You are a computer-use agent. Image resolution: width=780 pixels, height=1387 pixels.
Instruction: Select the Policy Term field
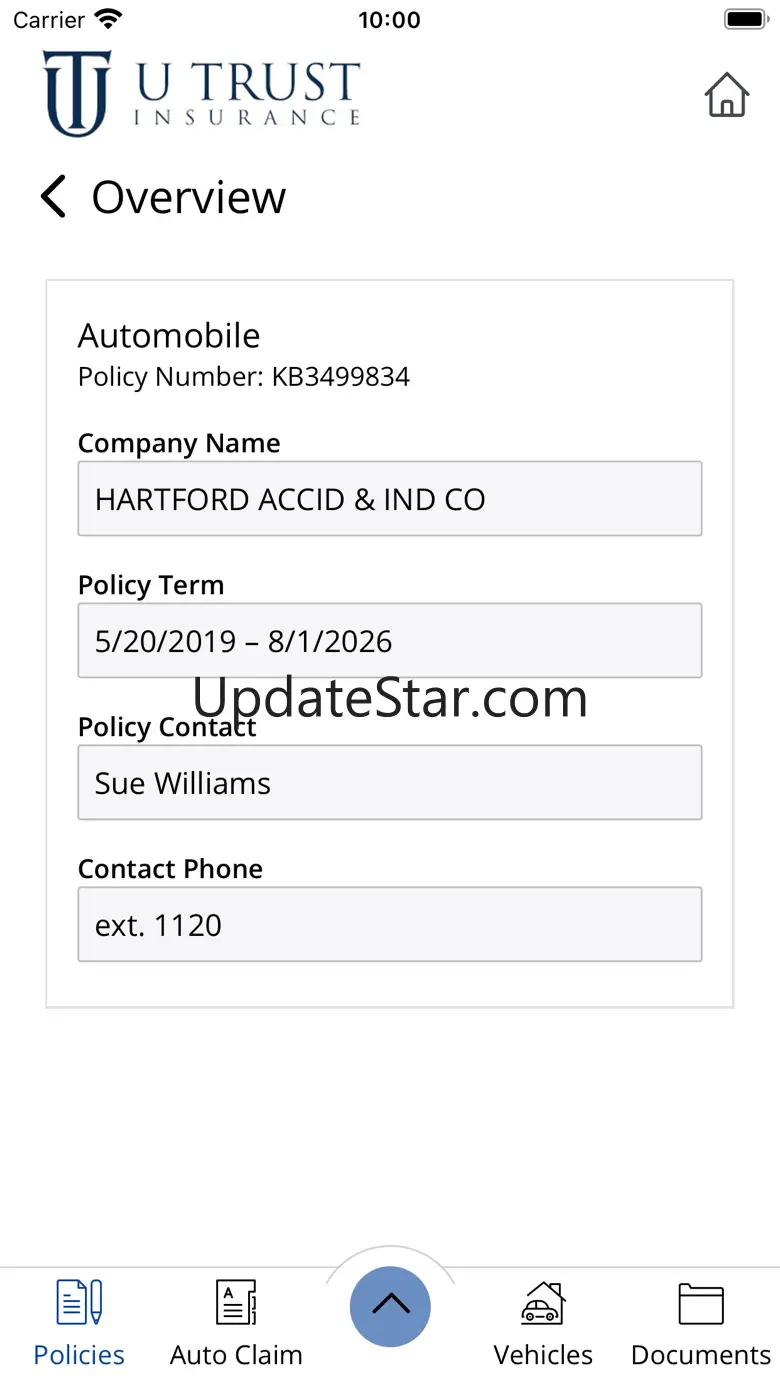coord(390,640)
